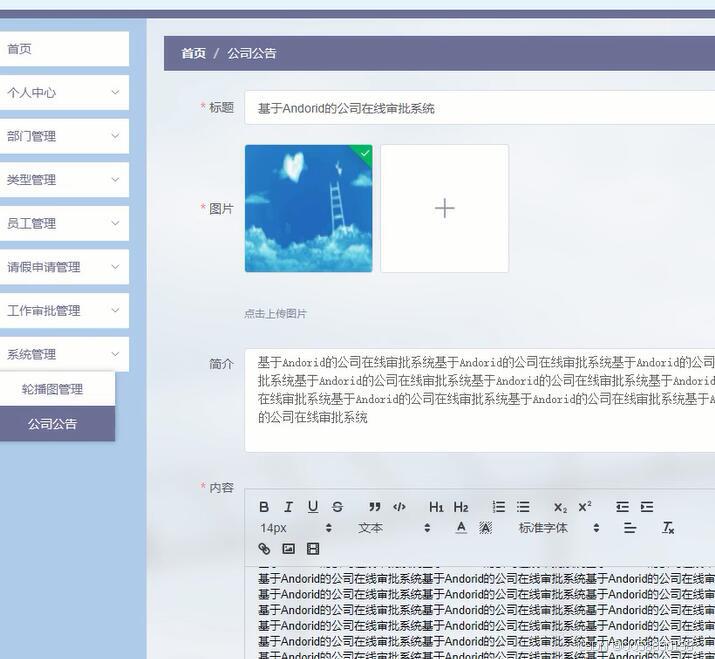Toggle underline formatting in the editor
Screen dimensions: 715x659
313,507
